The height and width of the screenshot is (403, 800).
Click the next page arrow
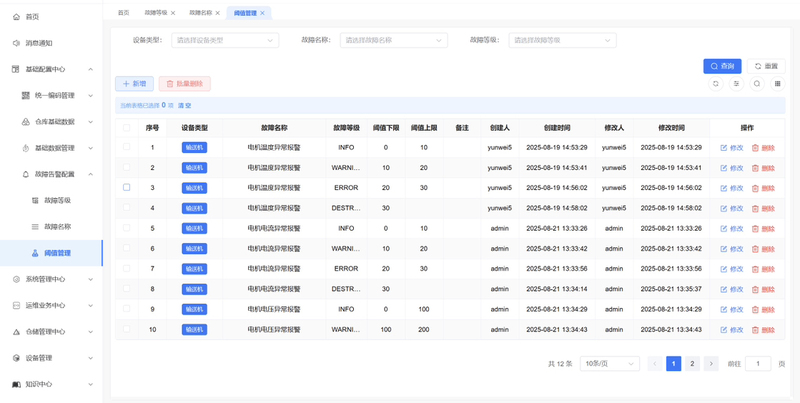(711, 364)
